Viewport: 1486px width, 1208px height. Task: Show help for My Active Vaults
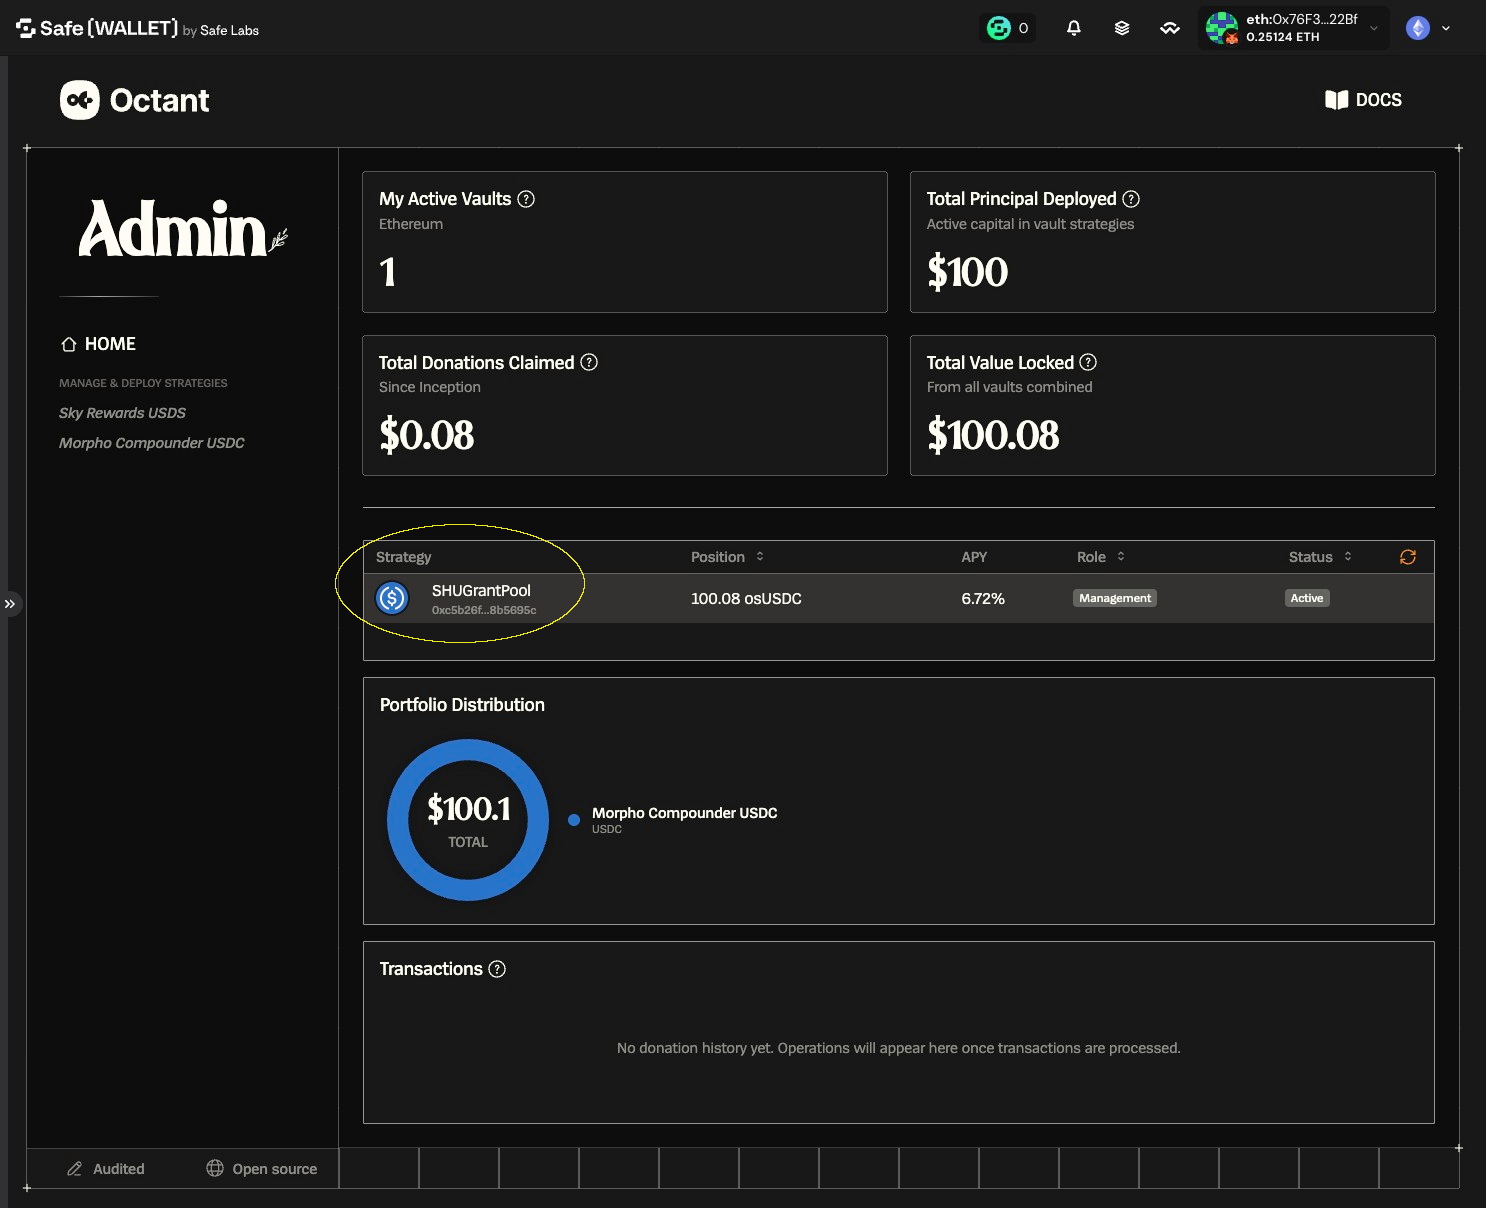[526, 199]
